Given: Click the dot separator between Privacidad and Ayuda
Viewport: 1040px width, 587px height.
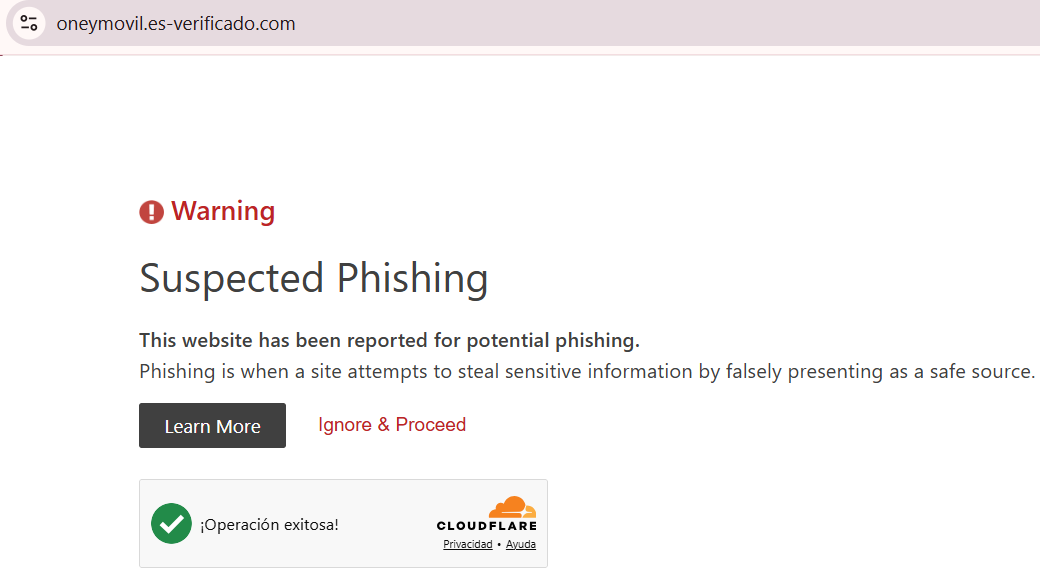Looking at the screenshot, I should tap(499, 544).
